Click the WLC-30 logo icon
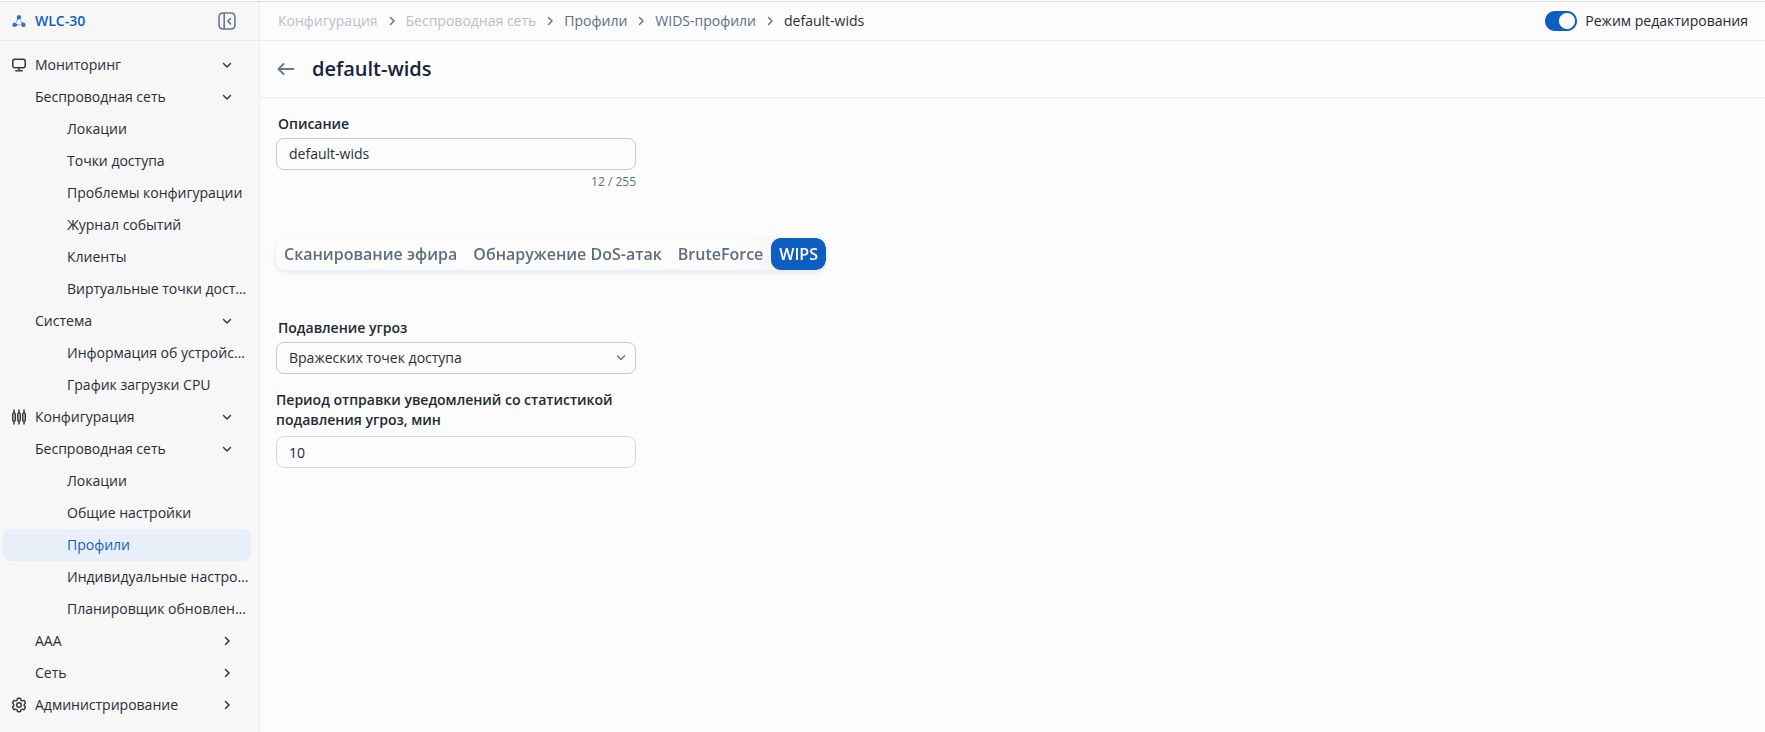 click(x=19, y=21)
